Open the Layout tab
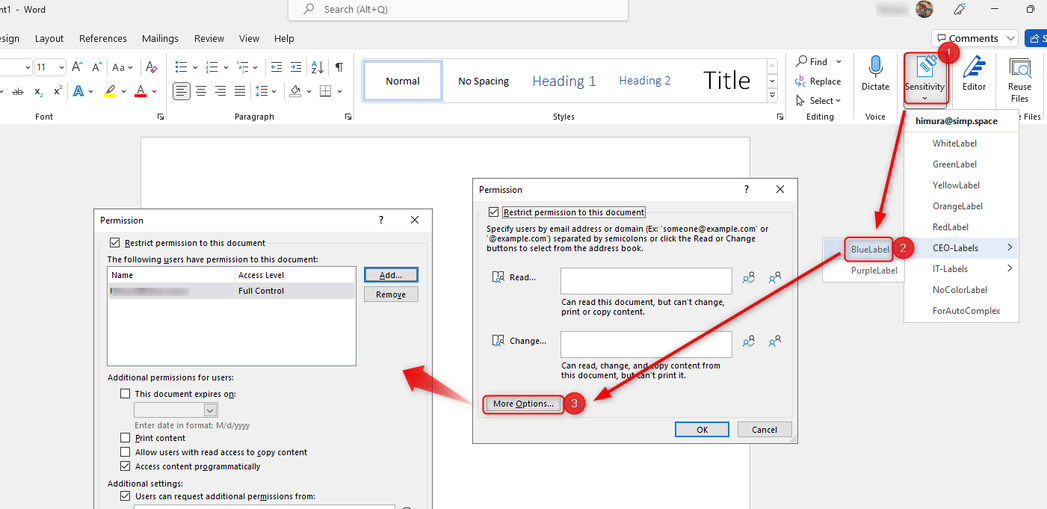The width and height of the screenshot is (1047, 509). (x=49, y=39)
